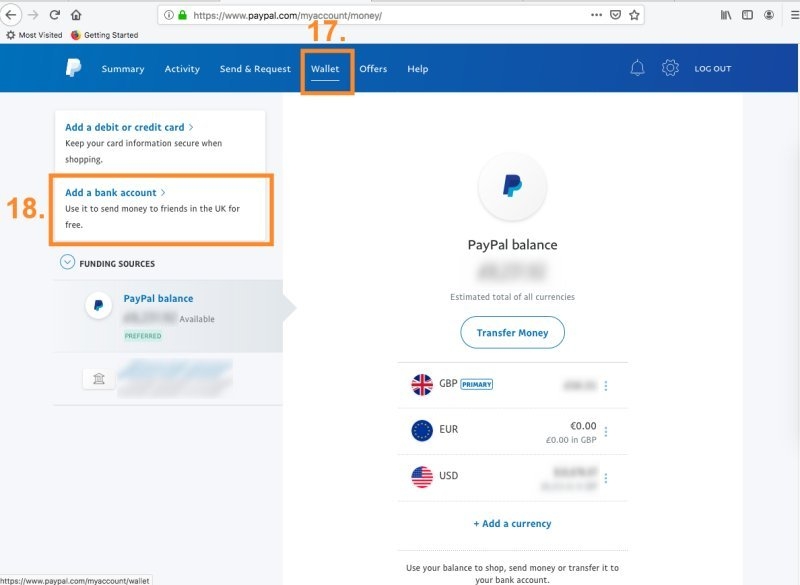This screenshot has width=800, height=585.
Task: Open site information icon in address bar
Action: [x=168, y=15]
